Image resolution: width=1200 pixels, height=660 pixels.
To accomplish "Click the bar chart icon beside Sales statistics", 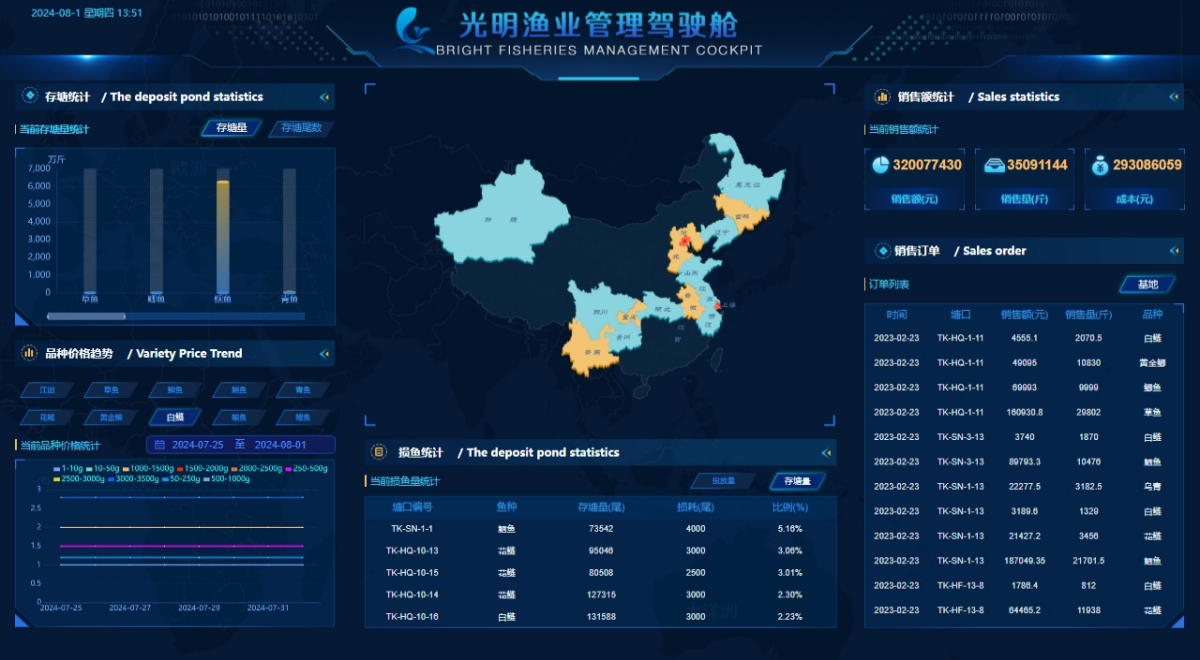I will pyautogui.click(x=882, y=97).
